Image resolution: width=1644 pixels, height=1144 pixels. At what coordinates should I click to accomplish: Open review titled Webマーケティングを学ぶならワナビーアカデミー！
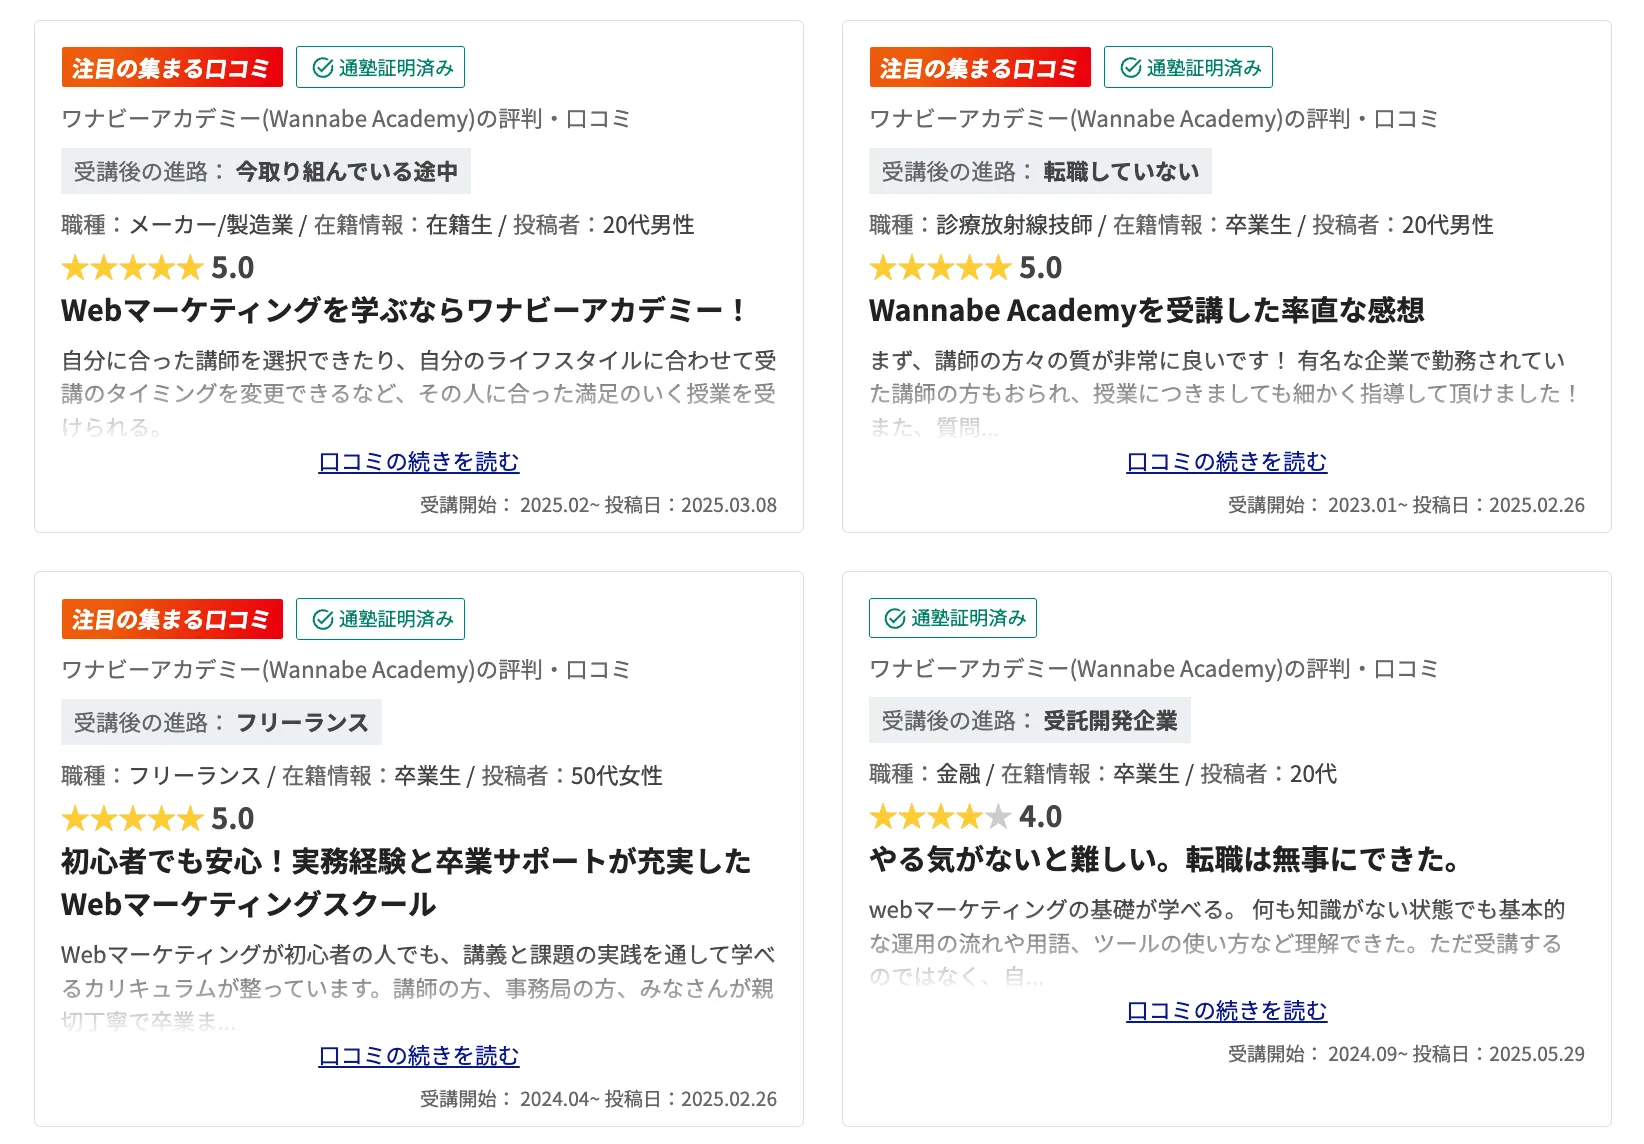[404, 310]
